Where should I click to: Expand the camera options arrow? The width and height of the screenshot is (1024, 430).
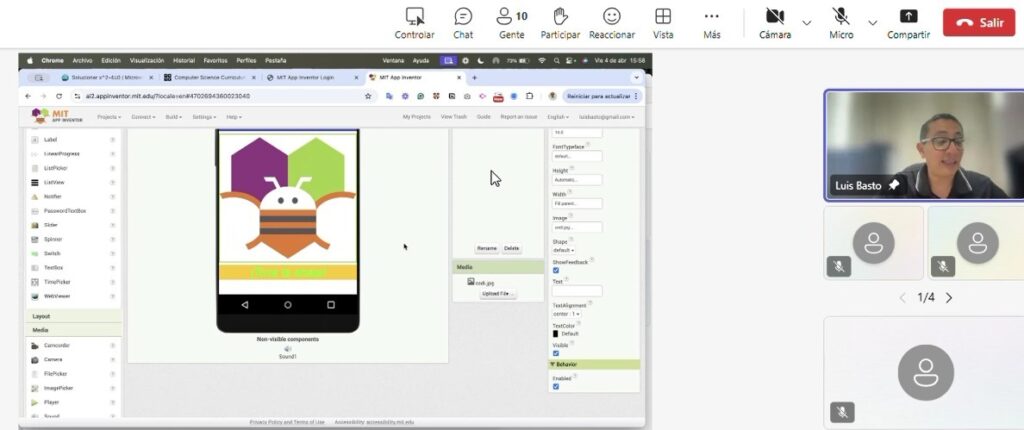coord(807,23)
